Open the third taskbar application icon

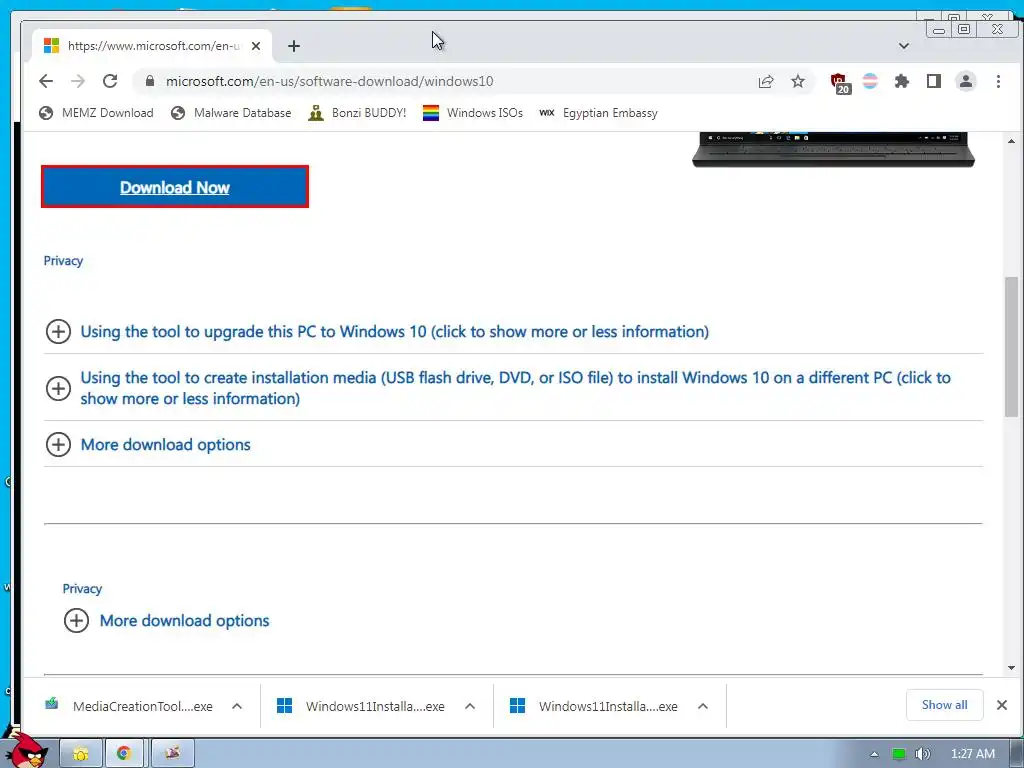(x=172, y=754)
